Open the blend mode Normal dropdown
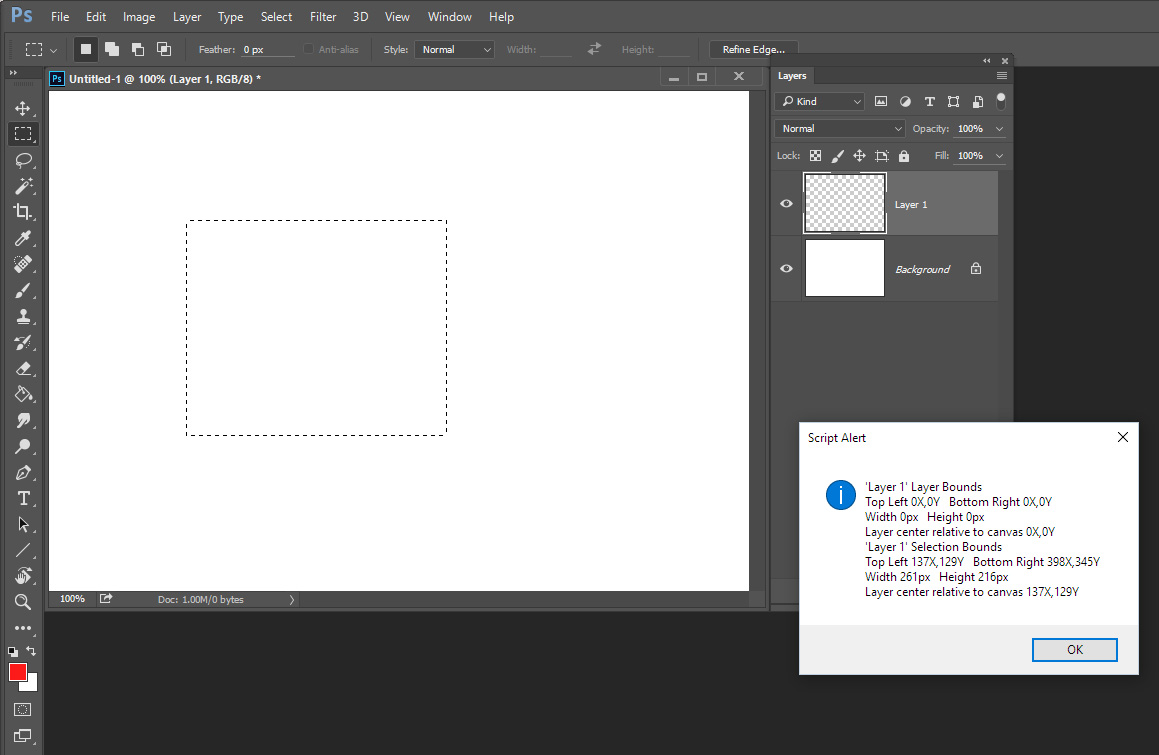This screenshot has height=755, width=1159. point(840,129)
